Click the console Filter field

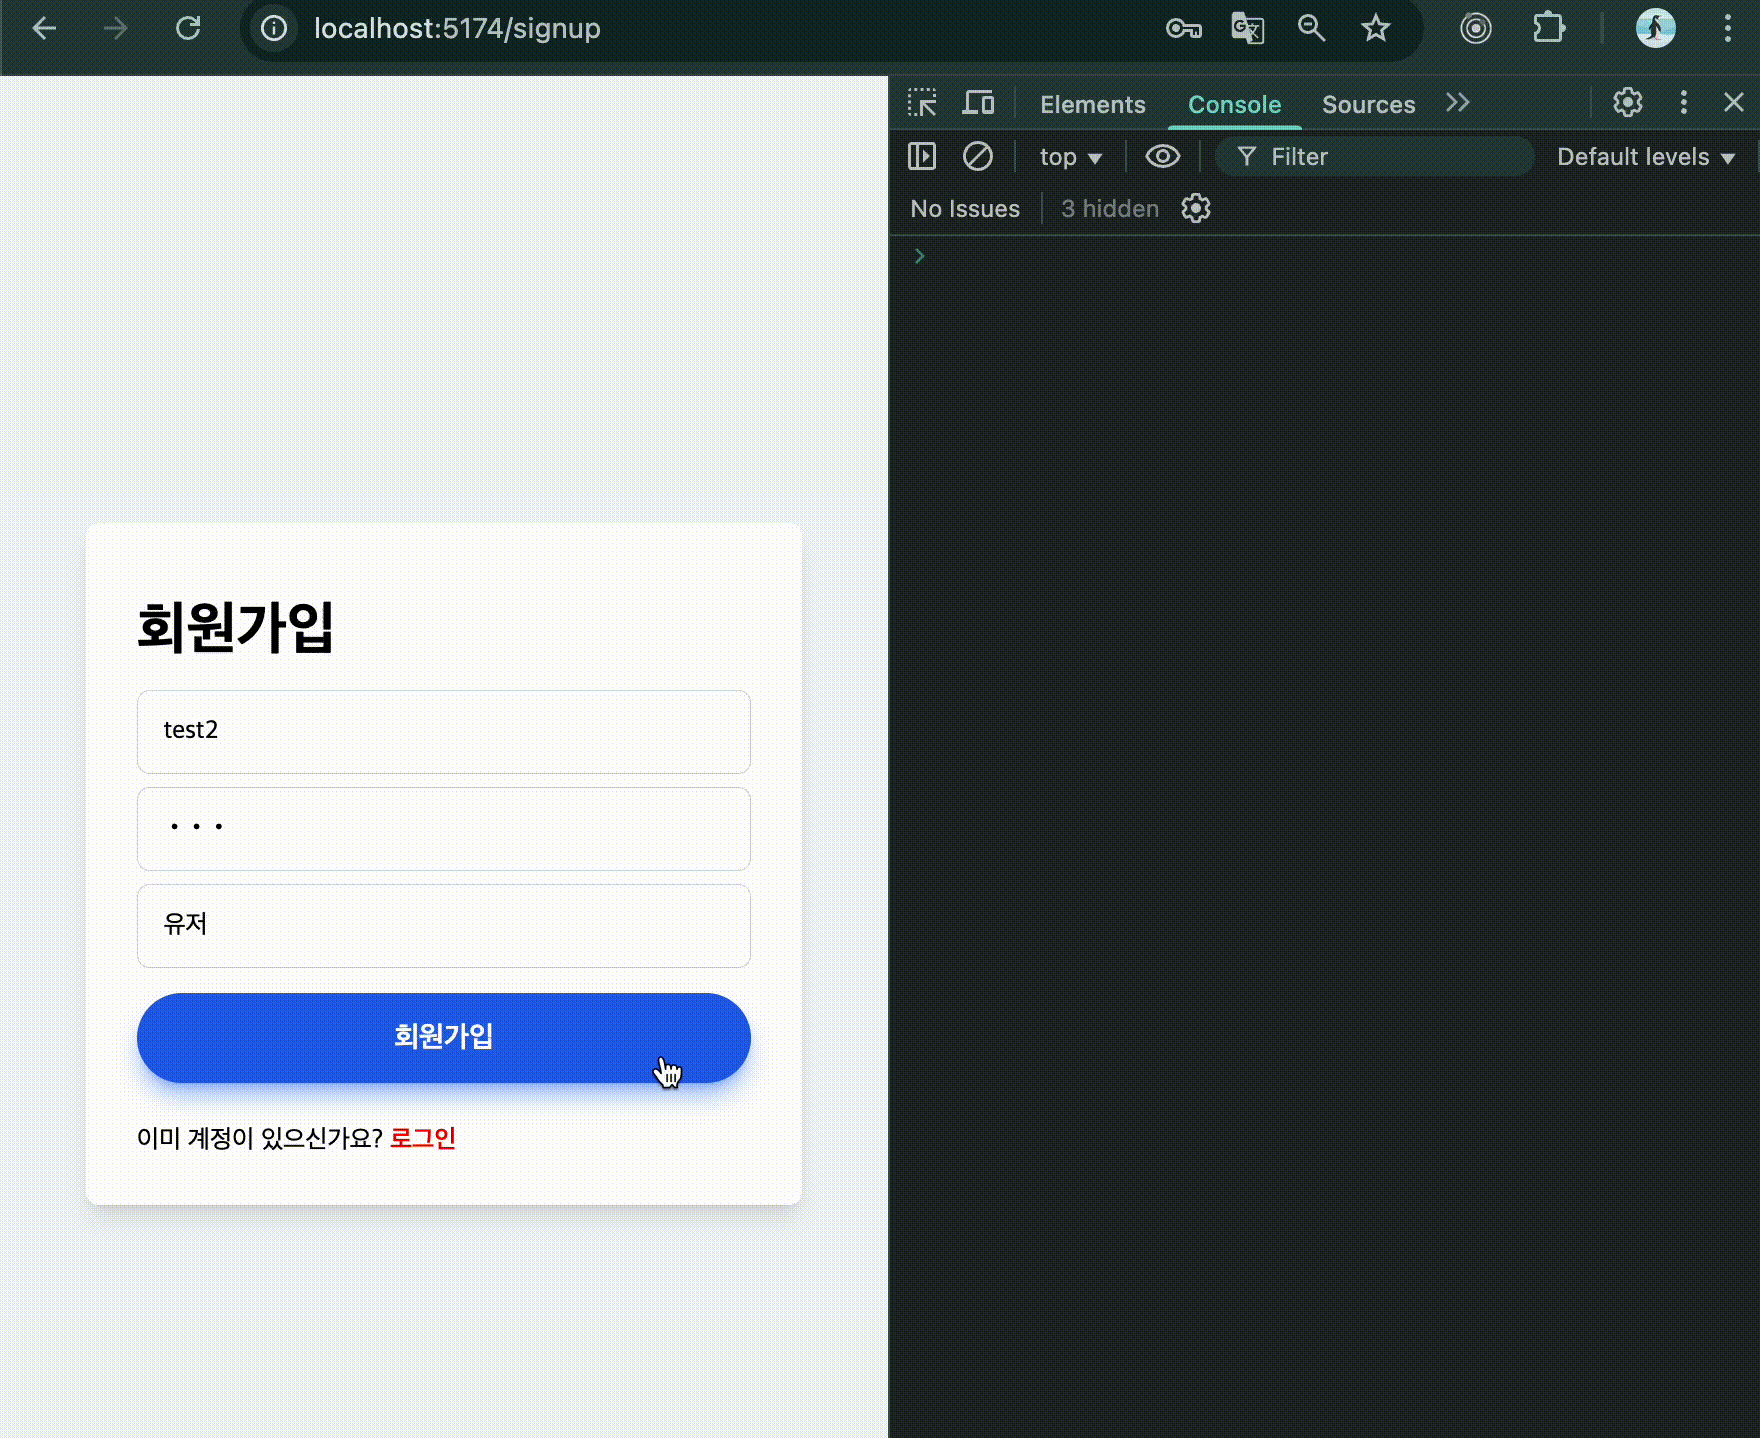1374,156
